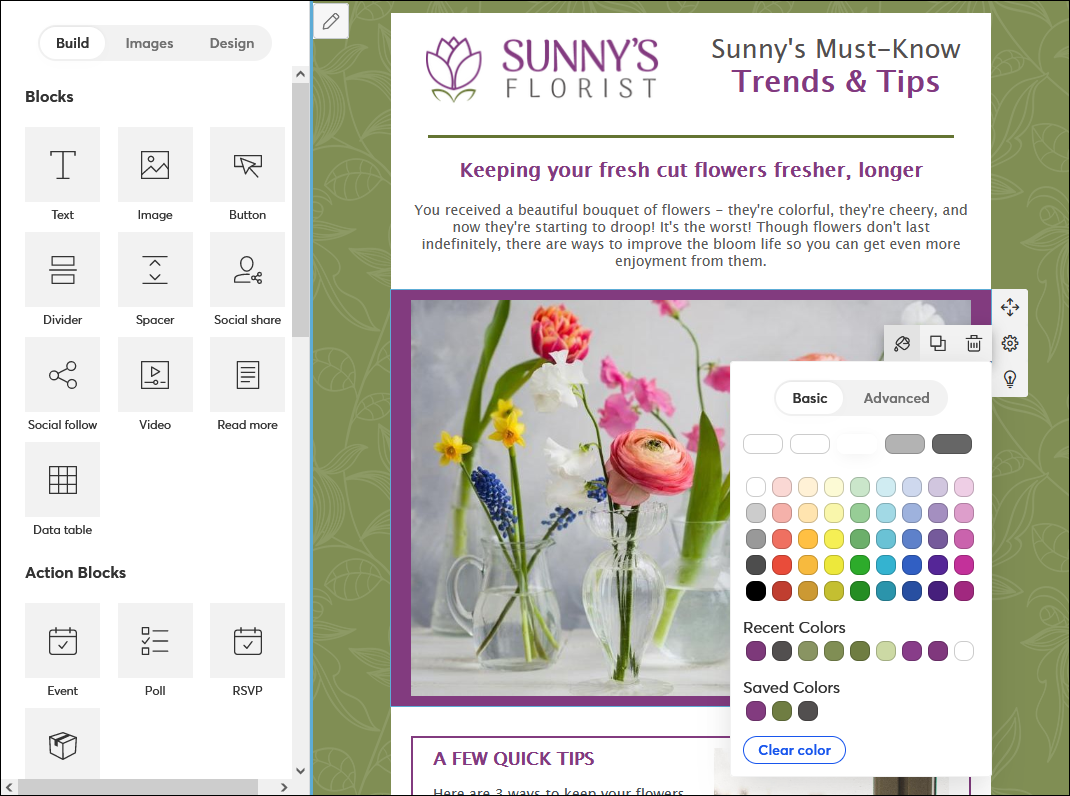The image size is (1070, 796).
Task: Delete the image block with the trash icon
Action: [973, 343]
